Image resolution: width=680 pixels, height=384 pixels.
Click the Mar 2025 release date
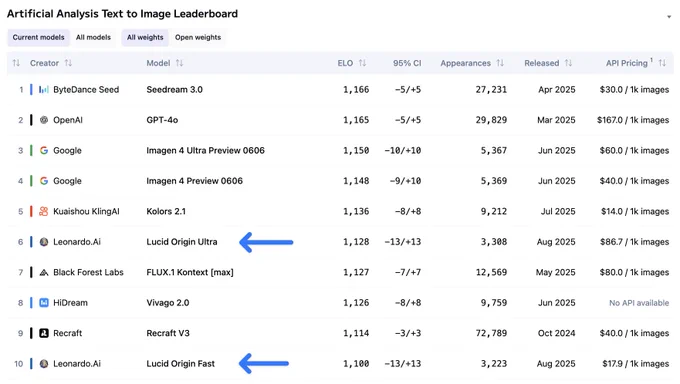pyautogui.click(x=556, y=120)
